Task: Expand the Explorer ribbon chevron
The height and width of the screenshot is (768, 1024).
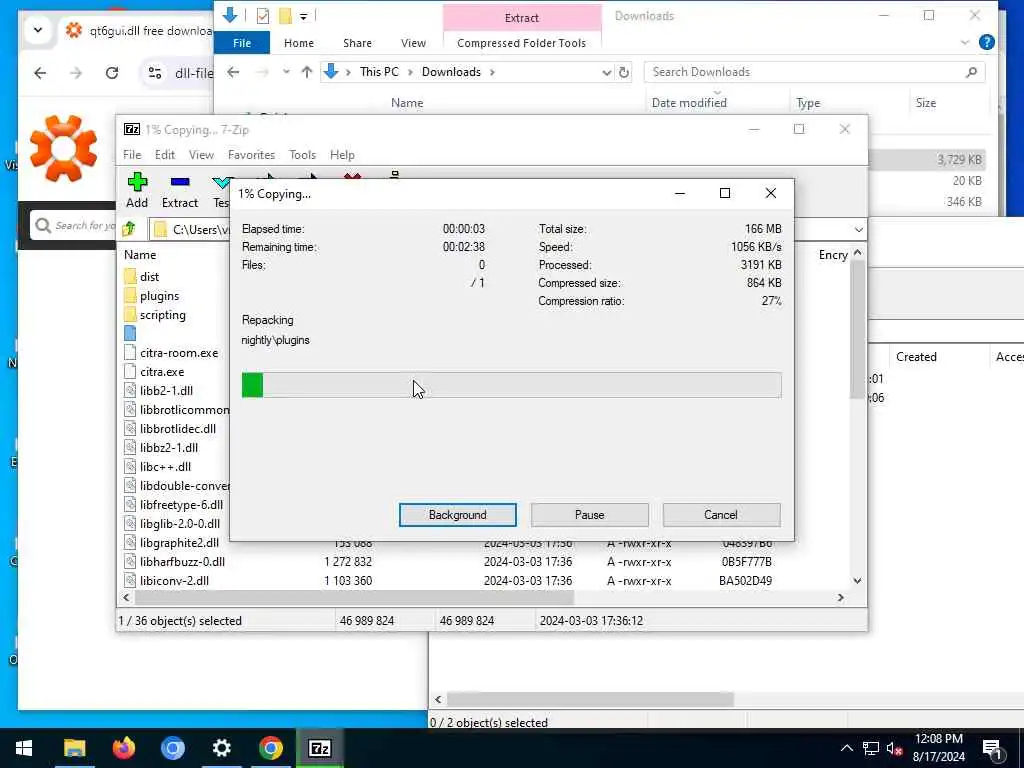Action: pos(965,42)
